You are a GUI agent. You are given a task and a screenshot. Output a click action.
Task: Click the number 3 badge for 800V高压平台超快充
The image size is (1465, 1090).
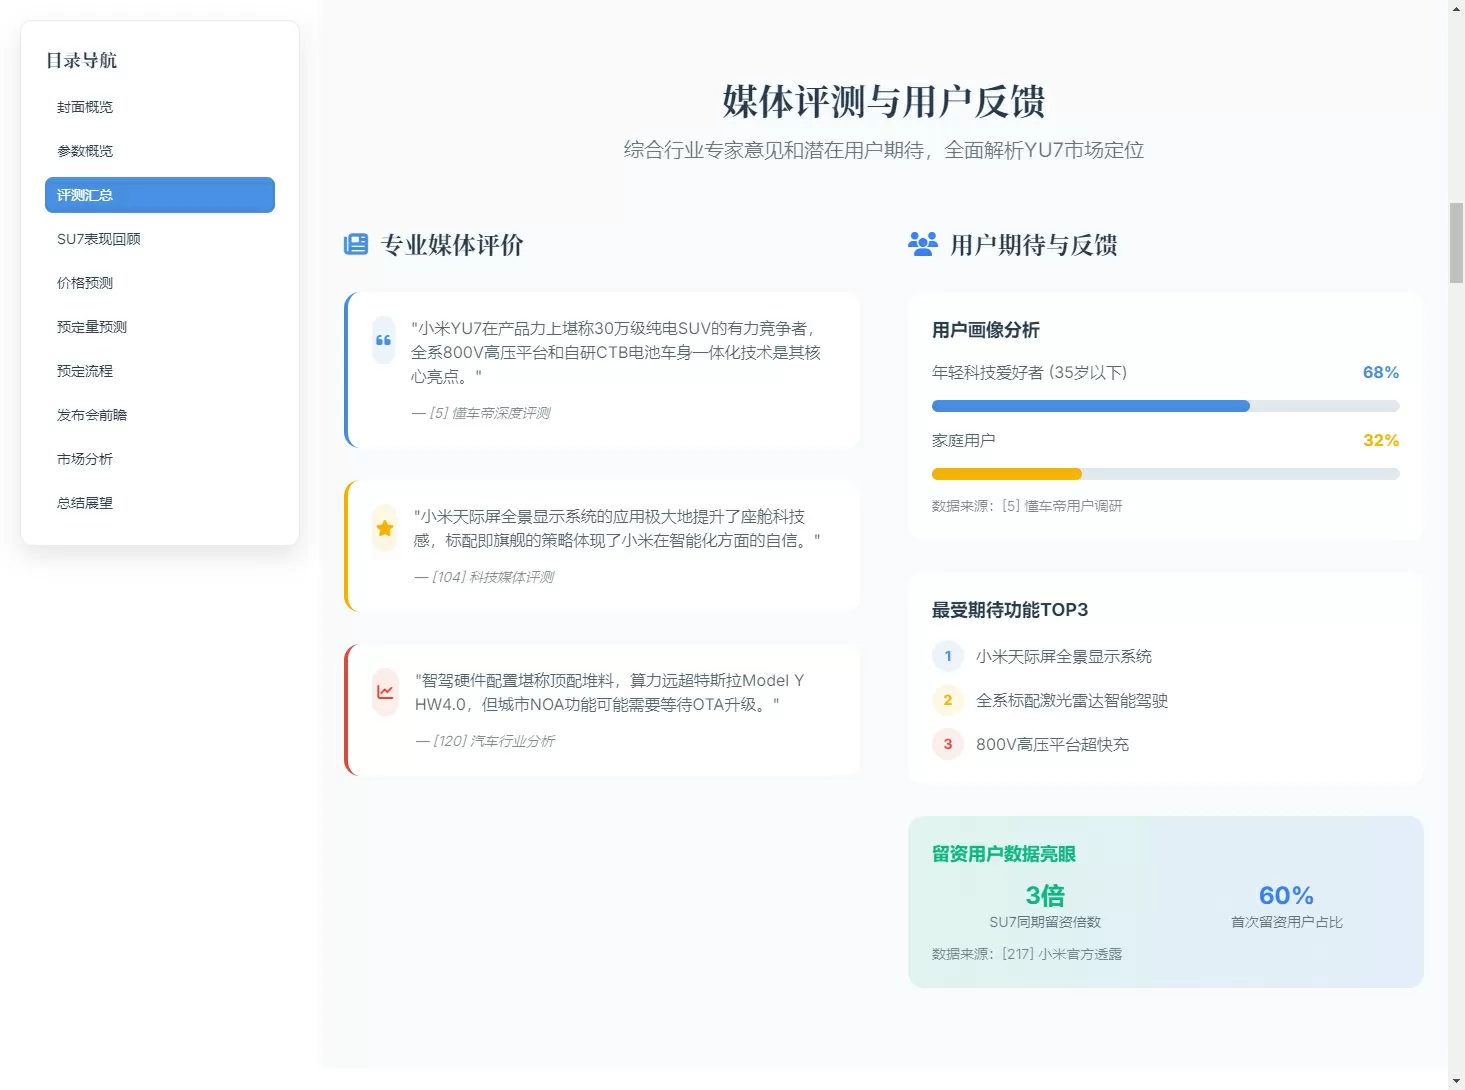tap(948, 744)
